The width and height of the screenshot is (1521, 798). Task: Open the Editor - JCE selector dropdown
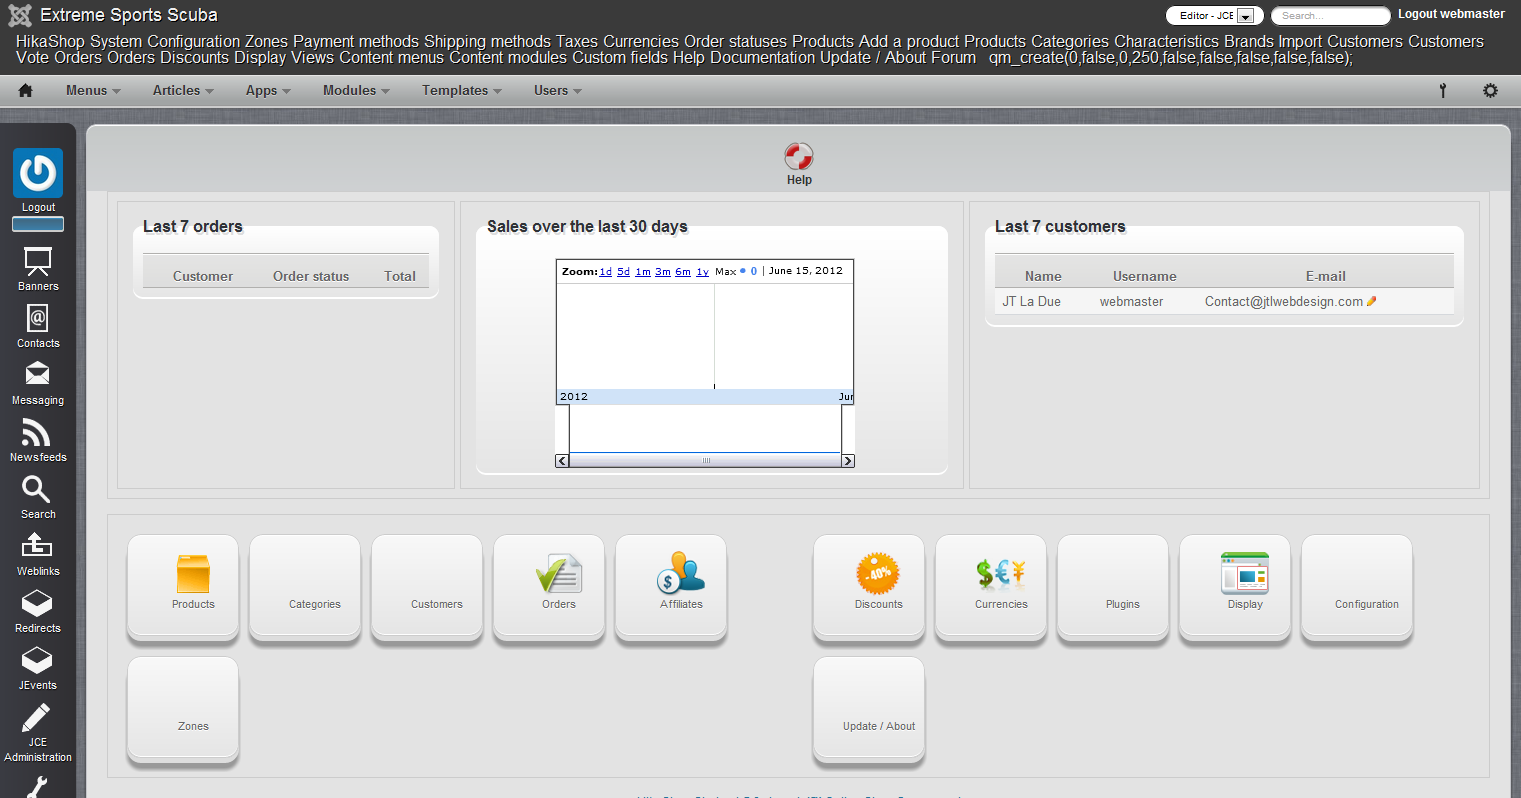1215,16
